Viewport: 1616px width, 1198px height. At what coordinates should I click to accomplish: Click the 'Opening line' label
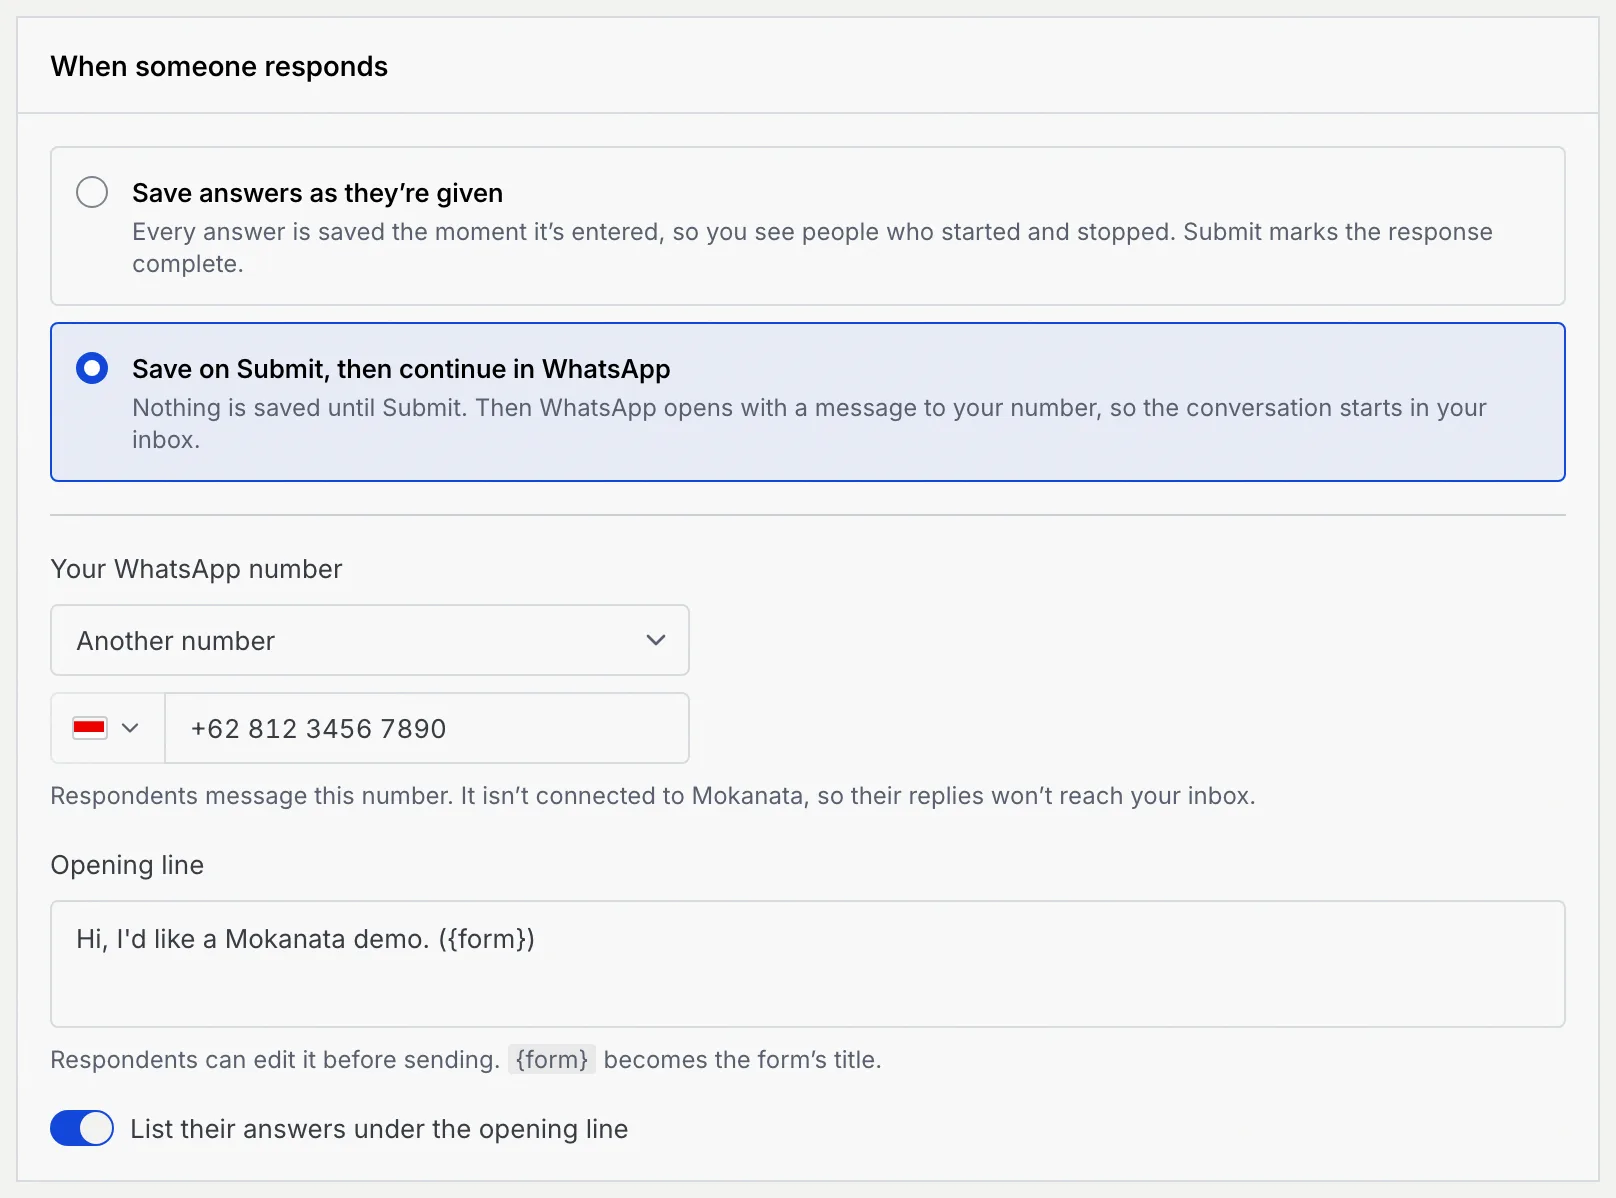click(127, 865)
